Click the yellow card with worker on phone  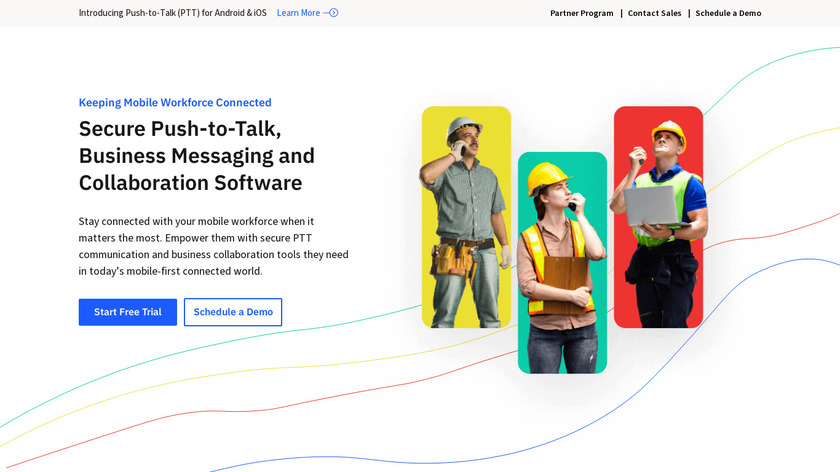pos(466,217)
